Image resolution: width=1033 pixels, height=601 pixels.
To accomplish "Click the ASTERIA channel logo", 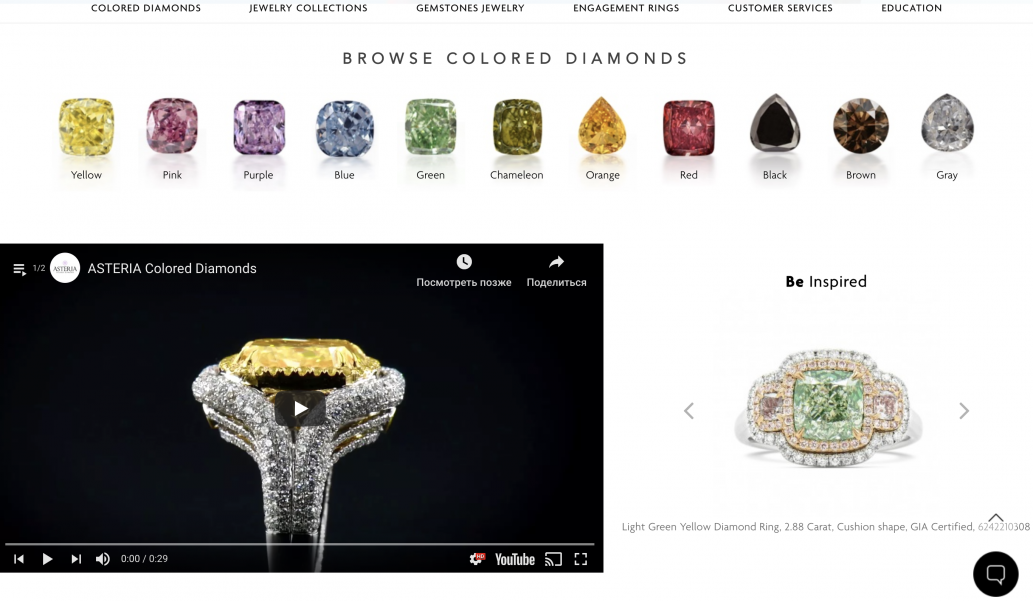I will 65,268.
